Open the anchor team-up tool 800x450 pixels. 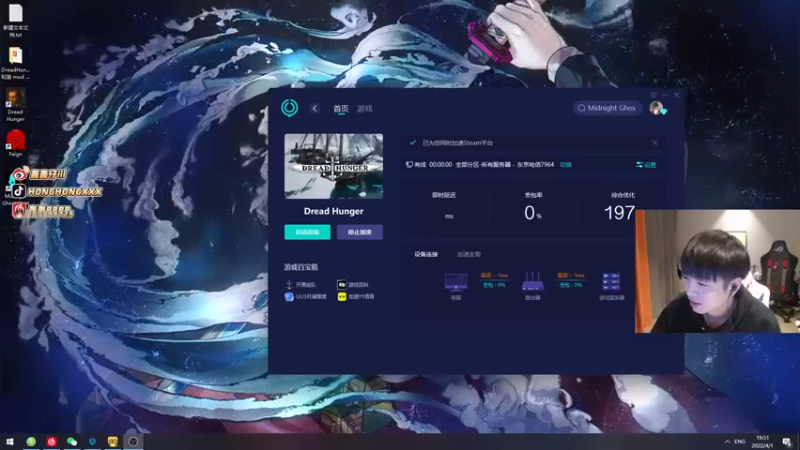pyautogui.click(x=301, y=285)
